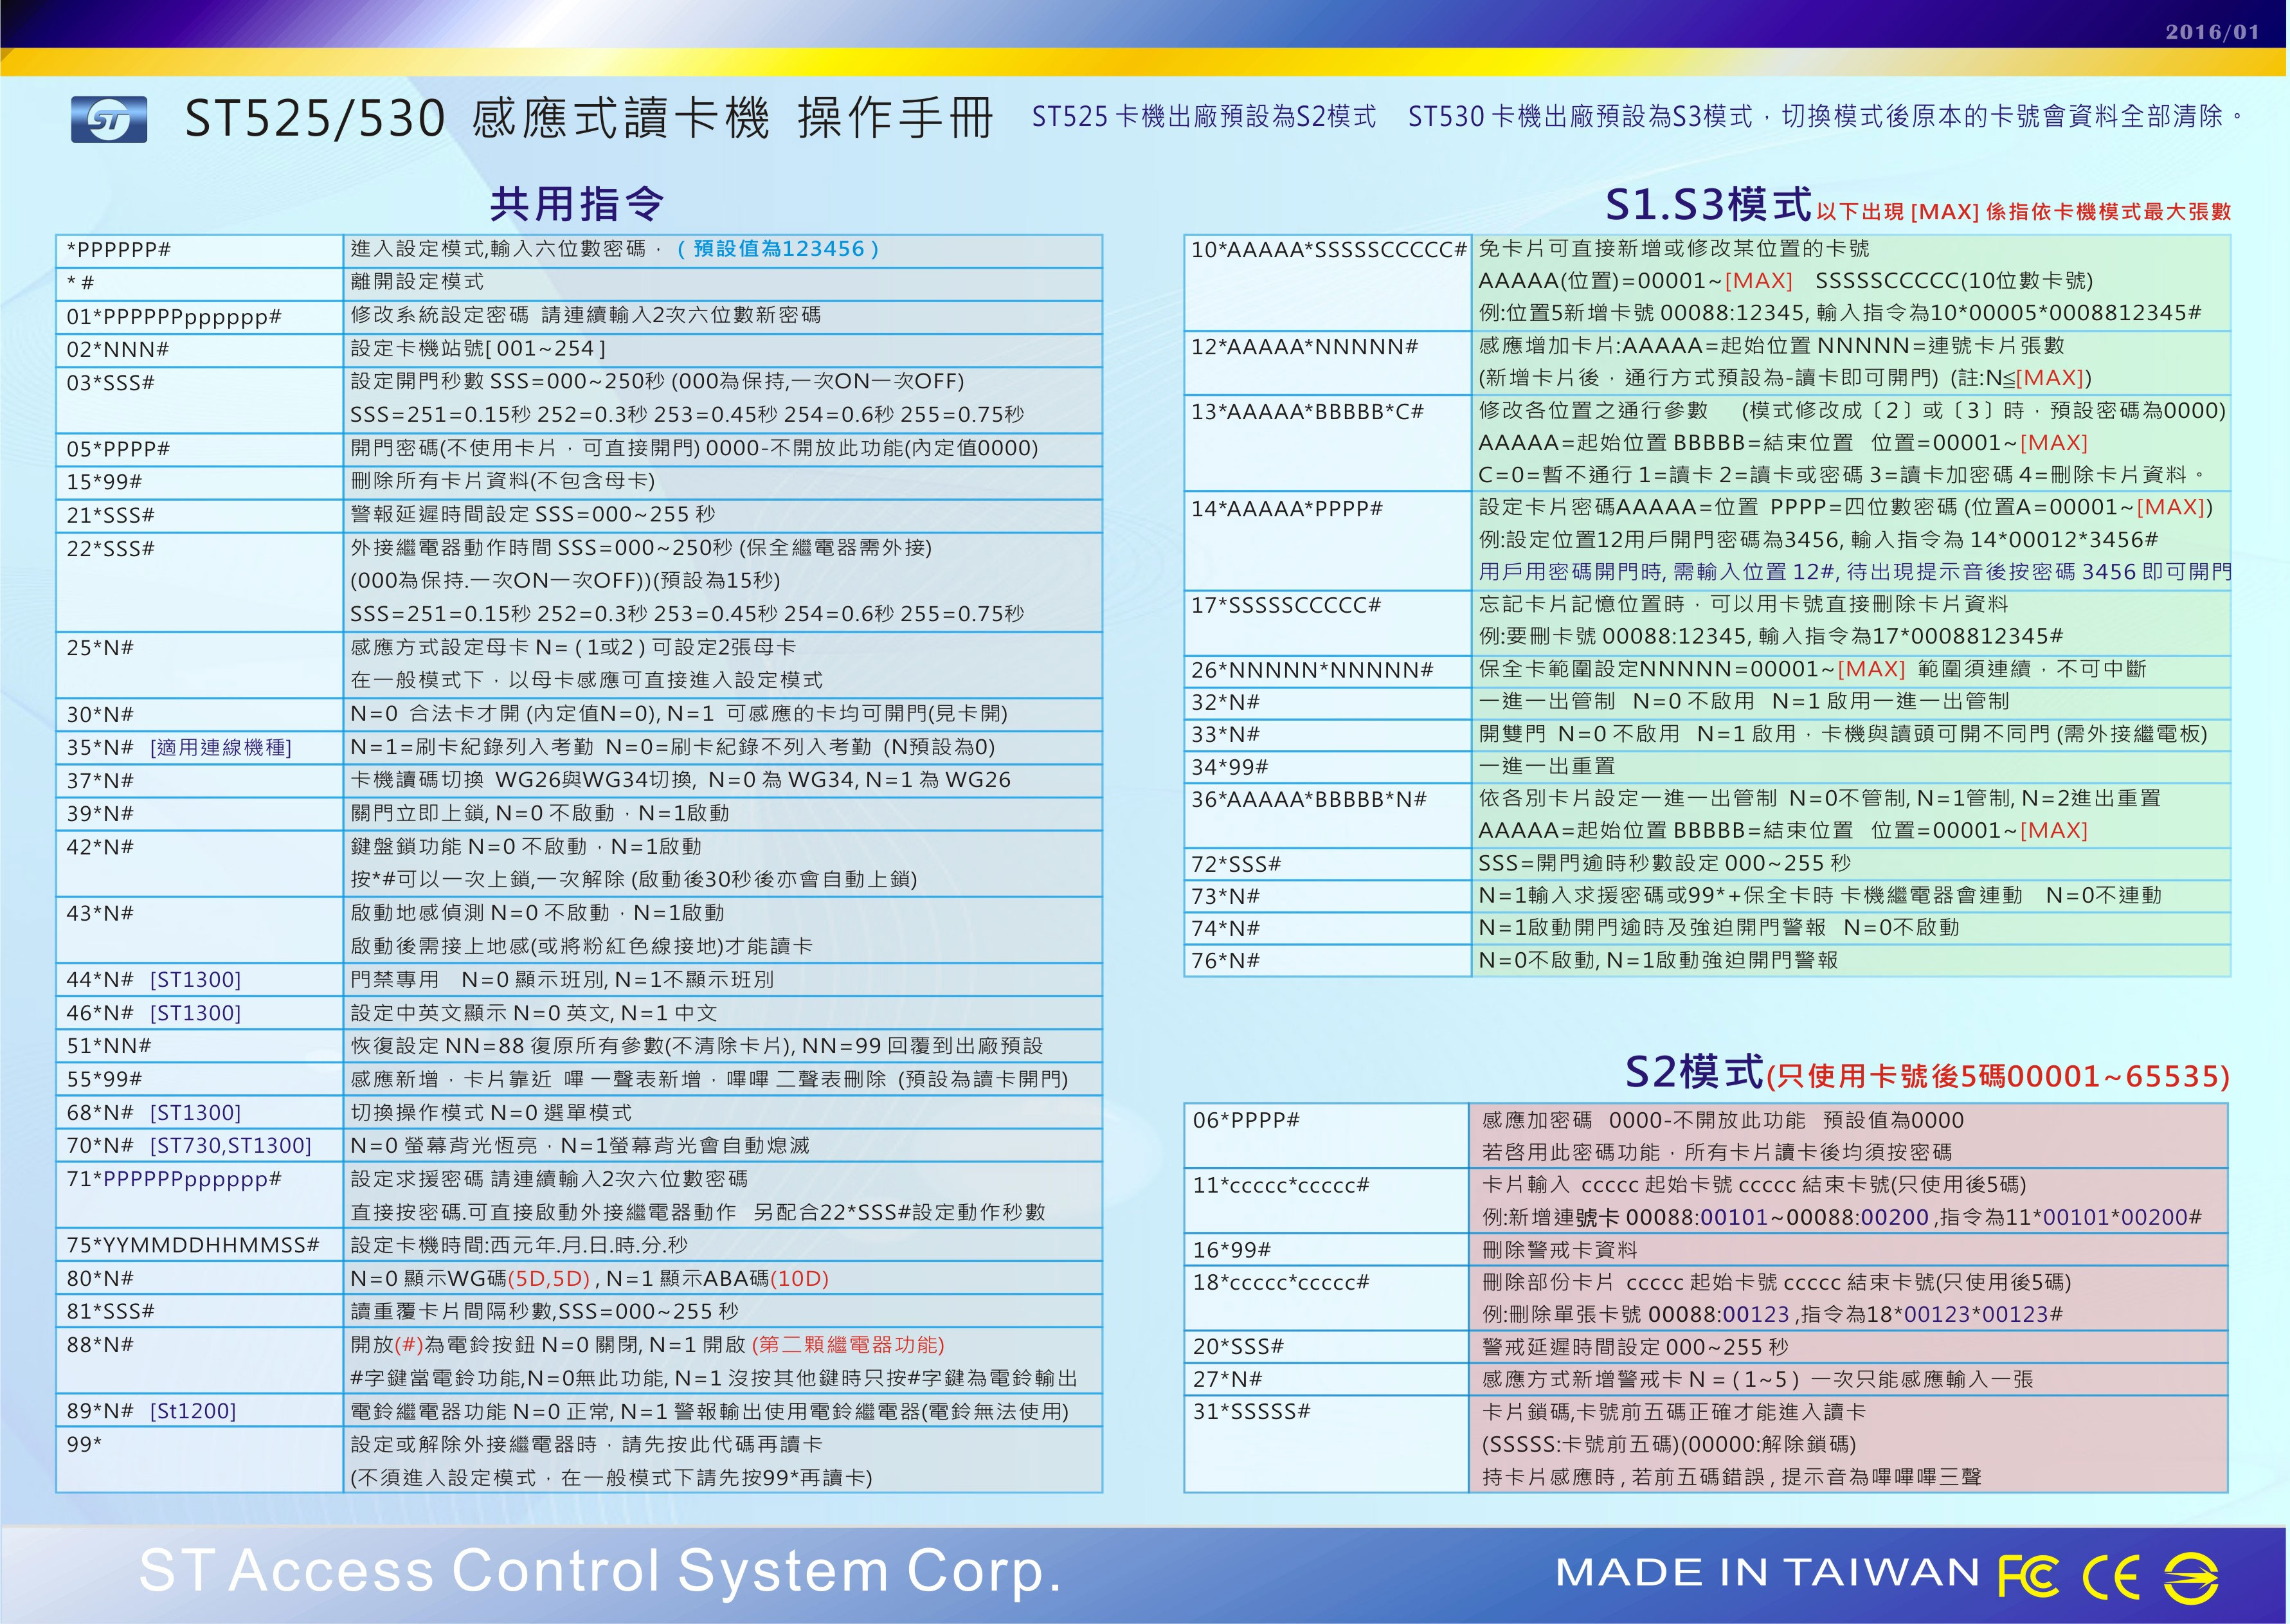Image resolution: width=2290 pixels, height=1624 pixels.
Task: Click the 46*N# [ST1300] cell
Action: click(200, 1012)
